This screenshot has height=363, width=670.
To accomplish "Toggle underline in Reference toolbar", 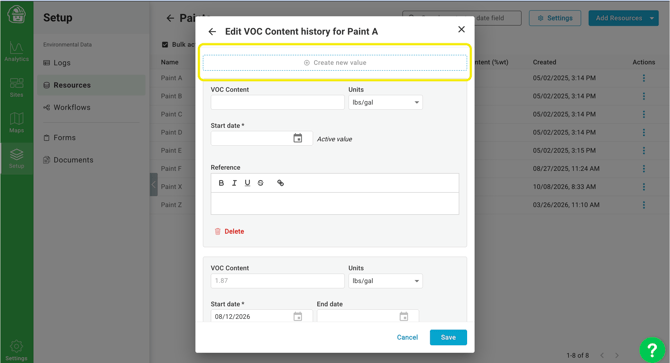I will [x=247, y=183].
